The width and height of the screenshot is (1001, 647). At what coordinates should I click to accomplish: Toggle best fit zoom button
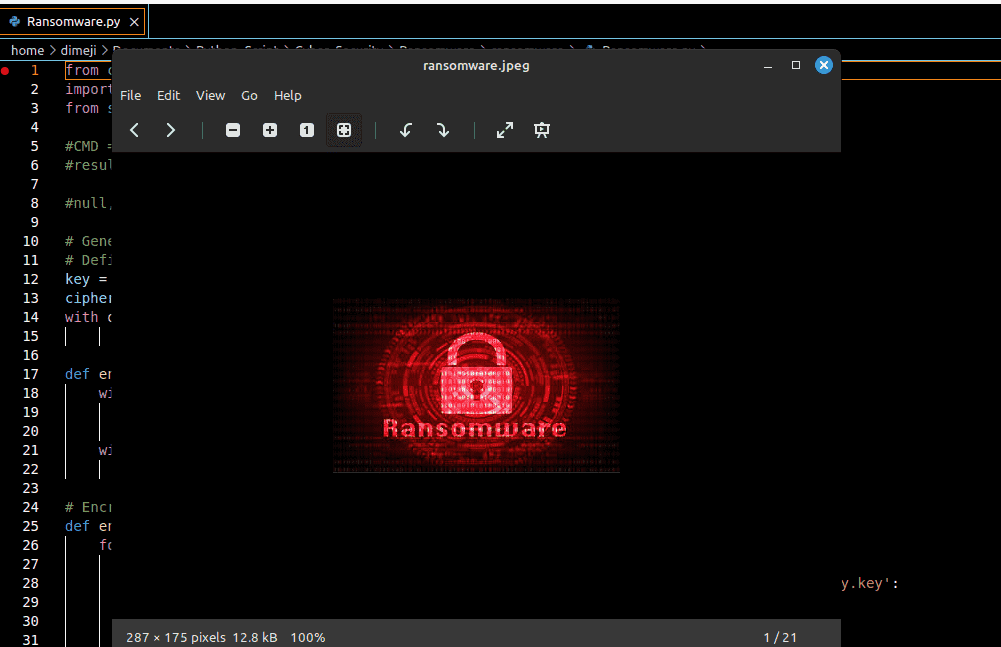coord(344,130)
